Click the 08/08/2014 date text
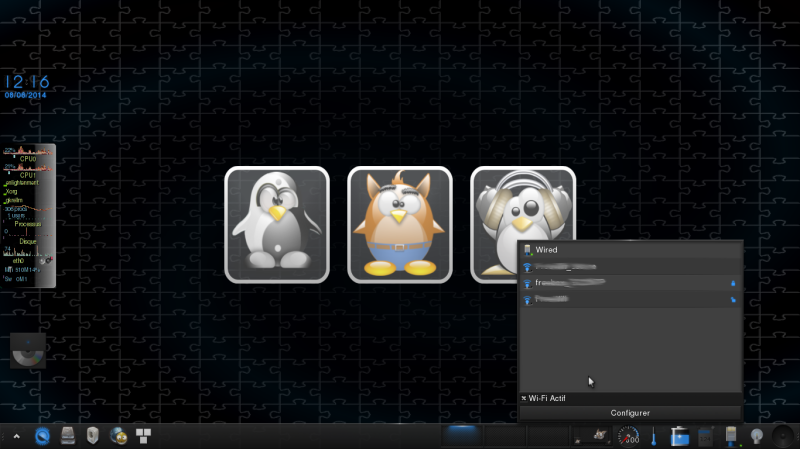This screenshot has width=800, height=449. click(26, 95)
